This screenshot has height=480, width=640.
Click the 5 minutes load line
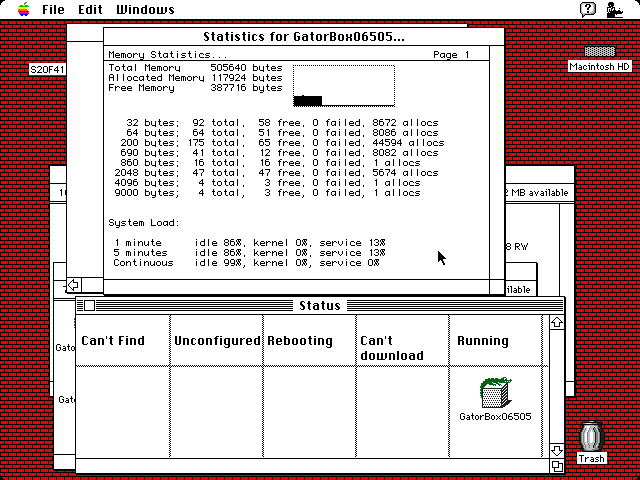[249, 253]
